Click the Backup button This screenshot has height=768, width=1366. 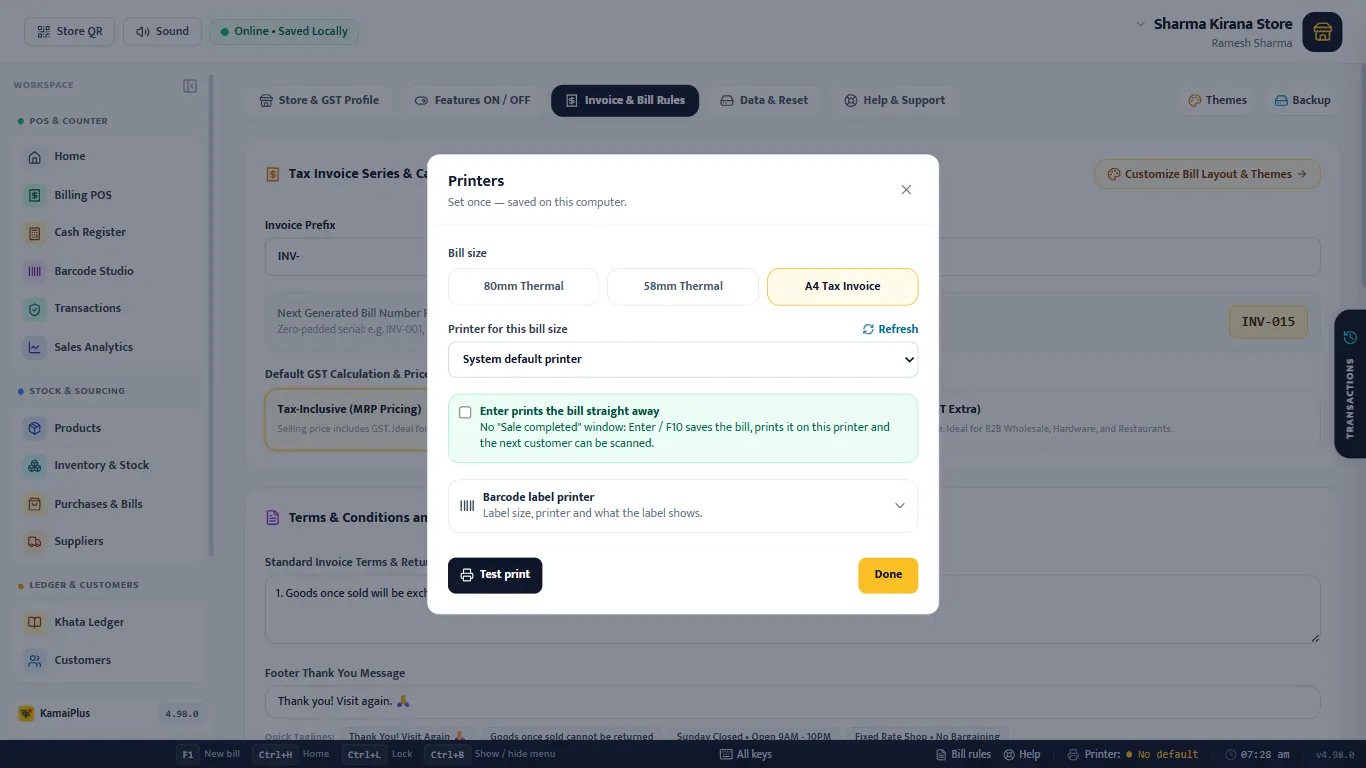click(1302, 100)
